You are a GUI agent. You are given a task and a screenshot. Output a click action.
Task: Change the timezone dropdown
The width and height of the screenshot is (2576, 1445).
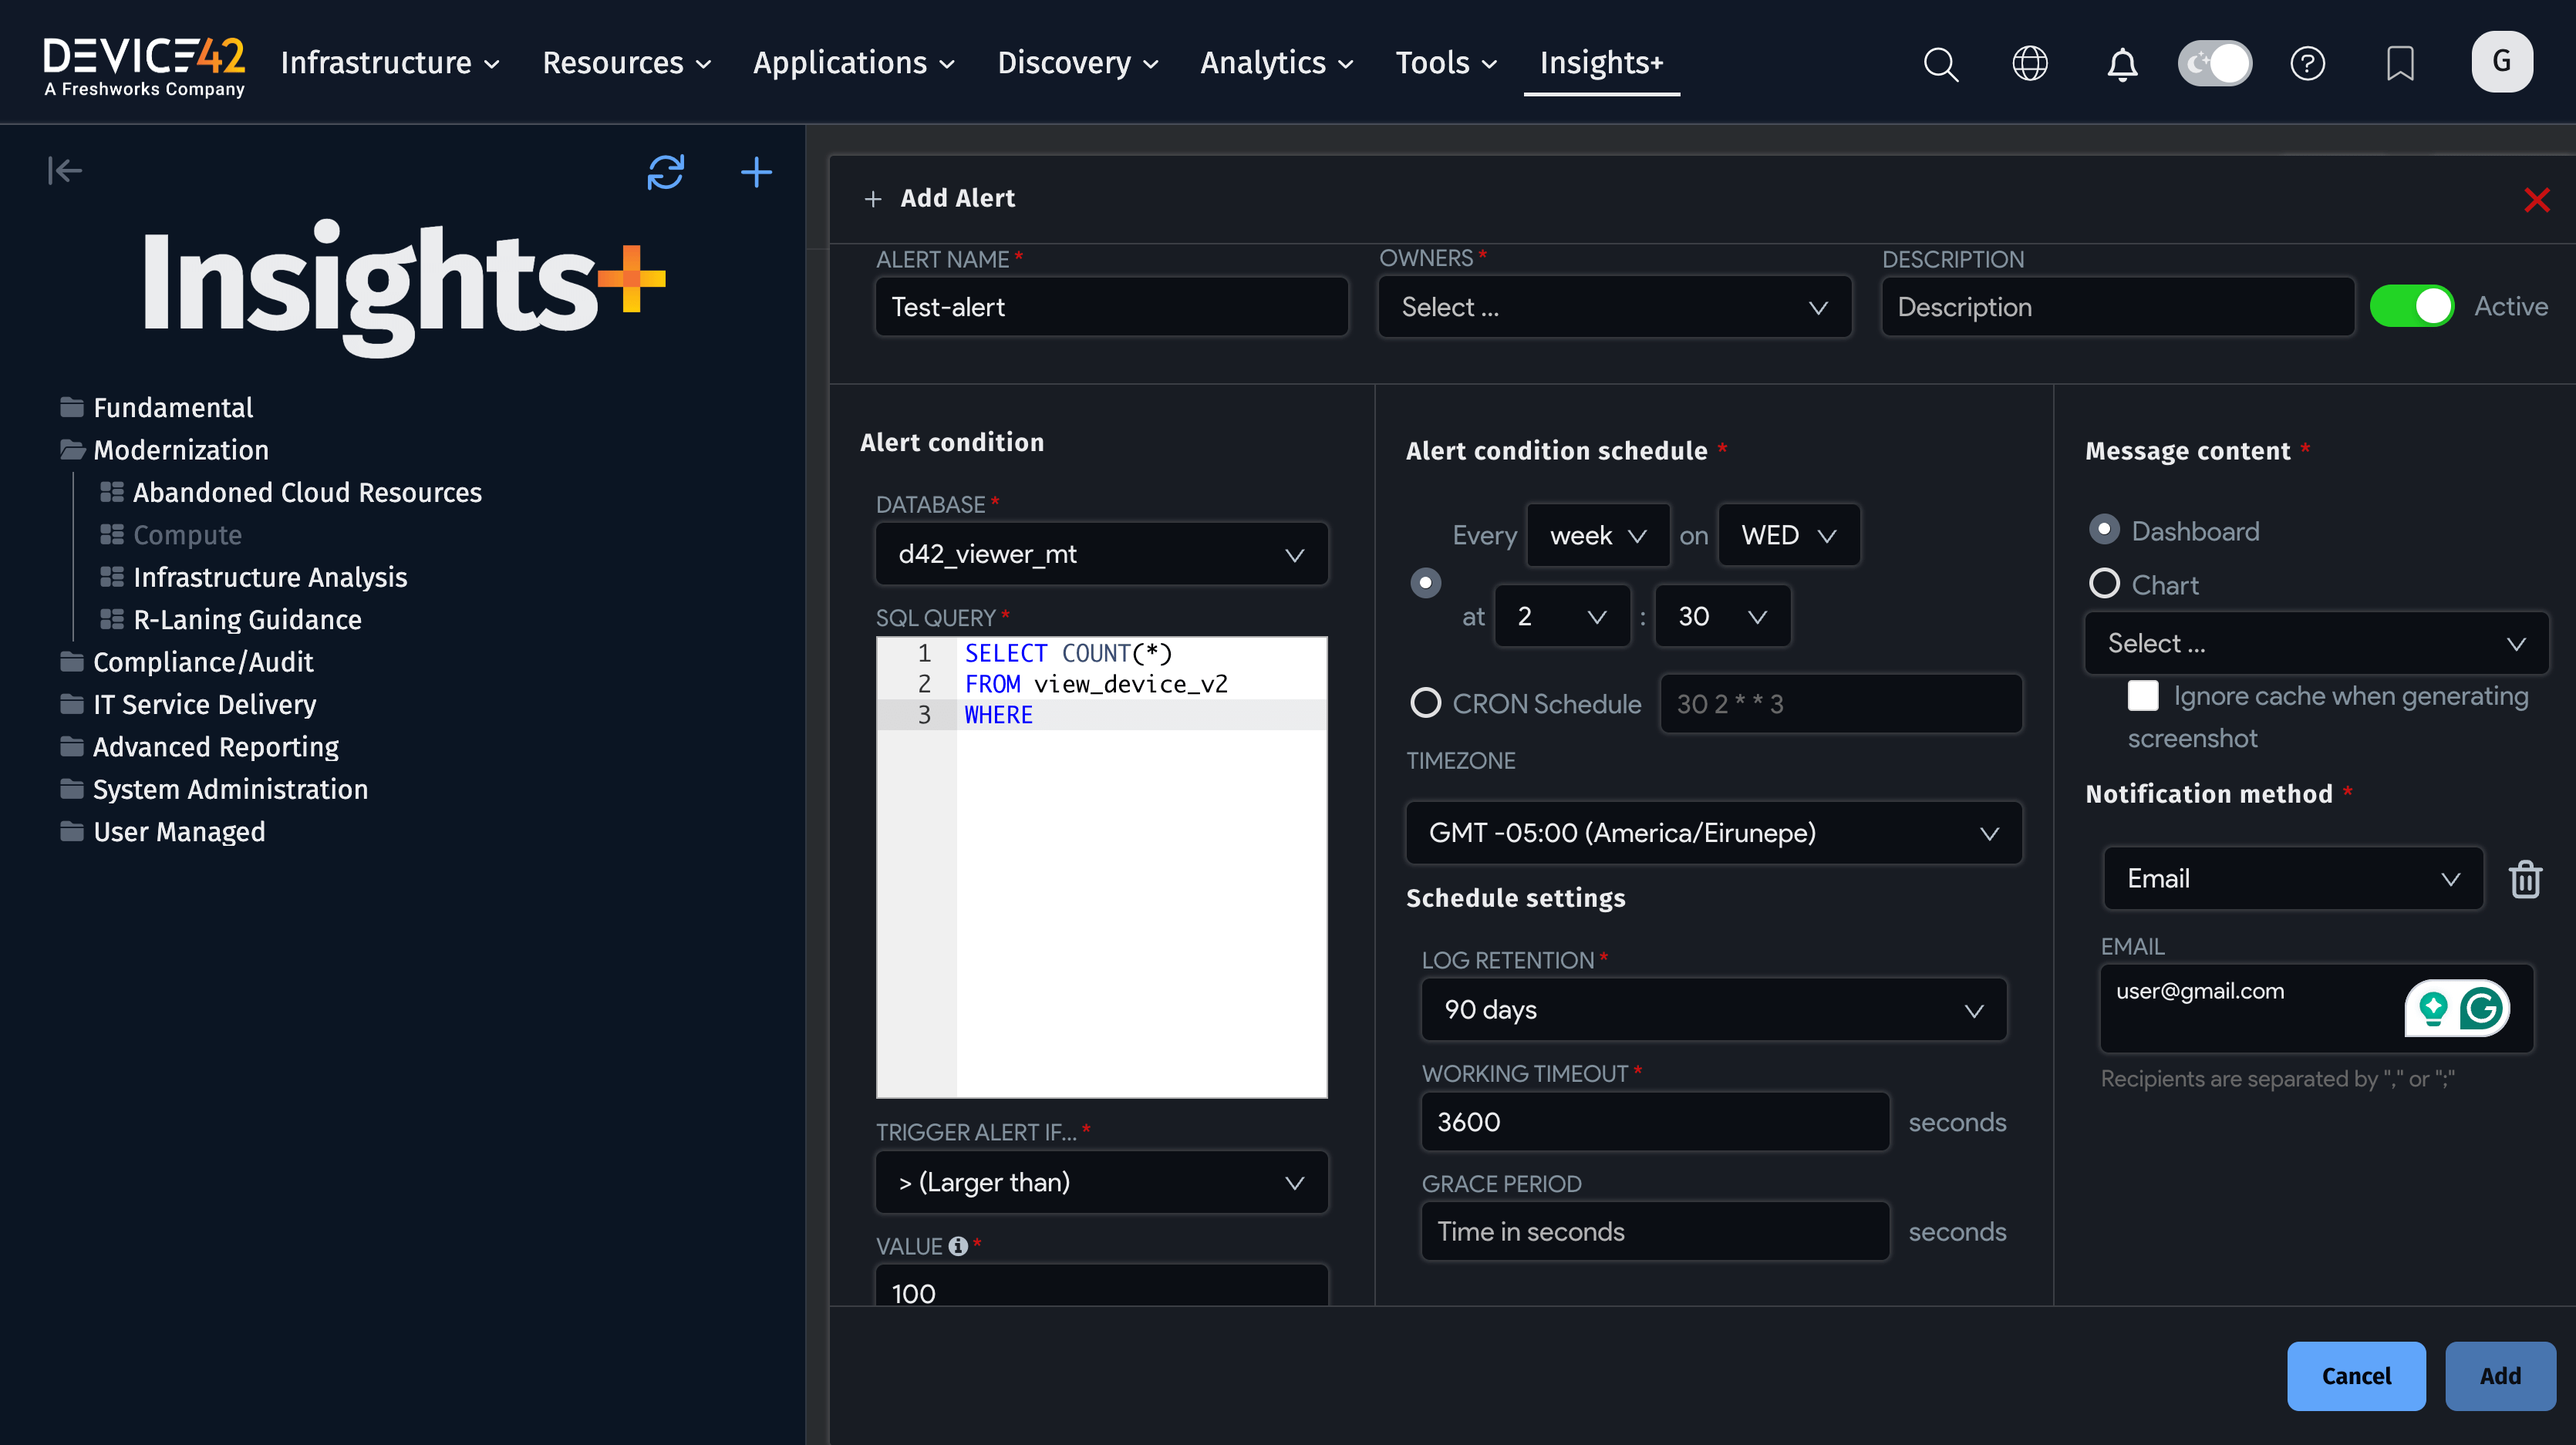pyautogui.click(x=1713, y=832)
